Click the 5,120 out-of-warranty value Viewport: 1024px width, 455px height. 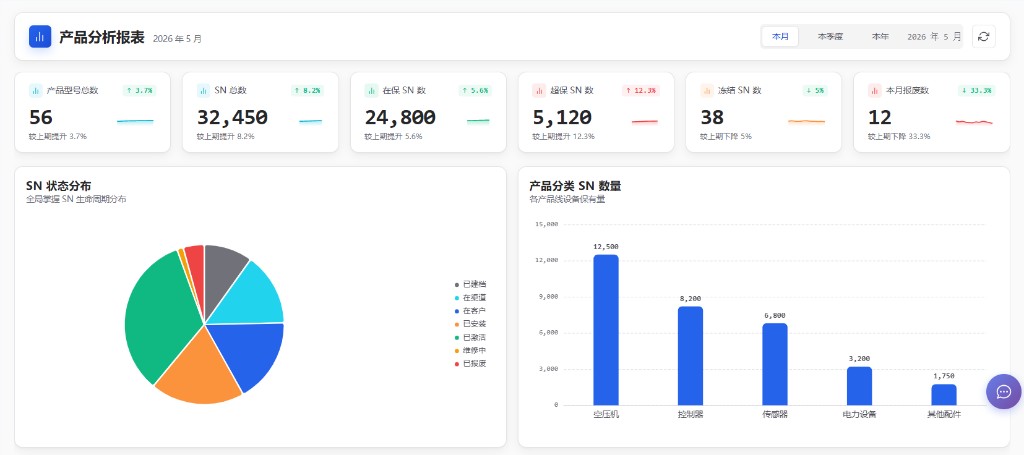(562, 118)
